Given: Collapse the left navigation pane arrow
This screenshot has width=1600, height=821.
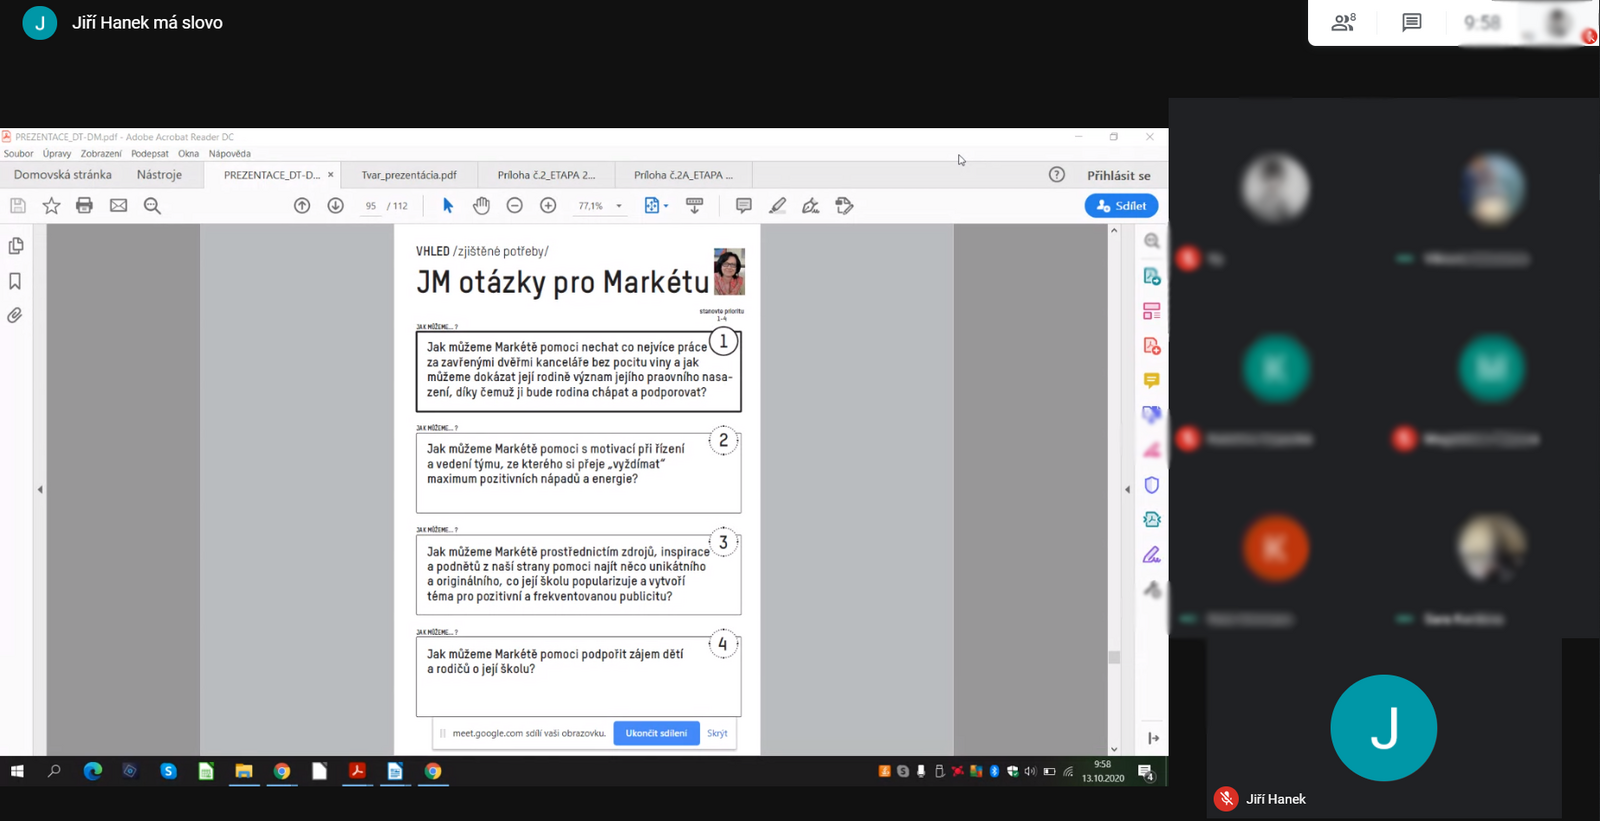Looking at the screenshot, I should coord(40,490).
